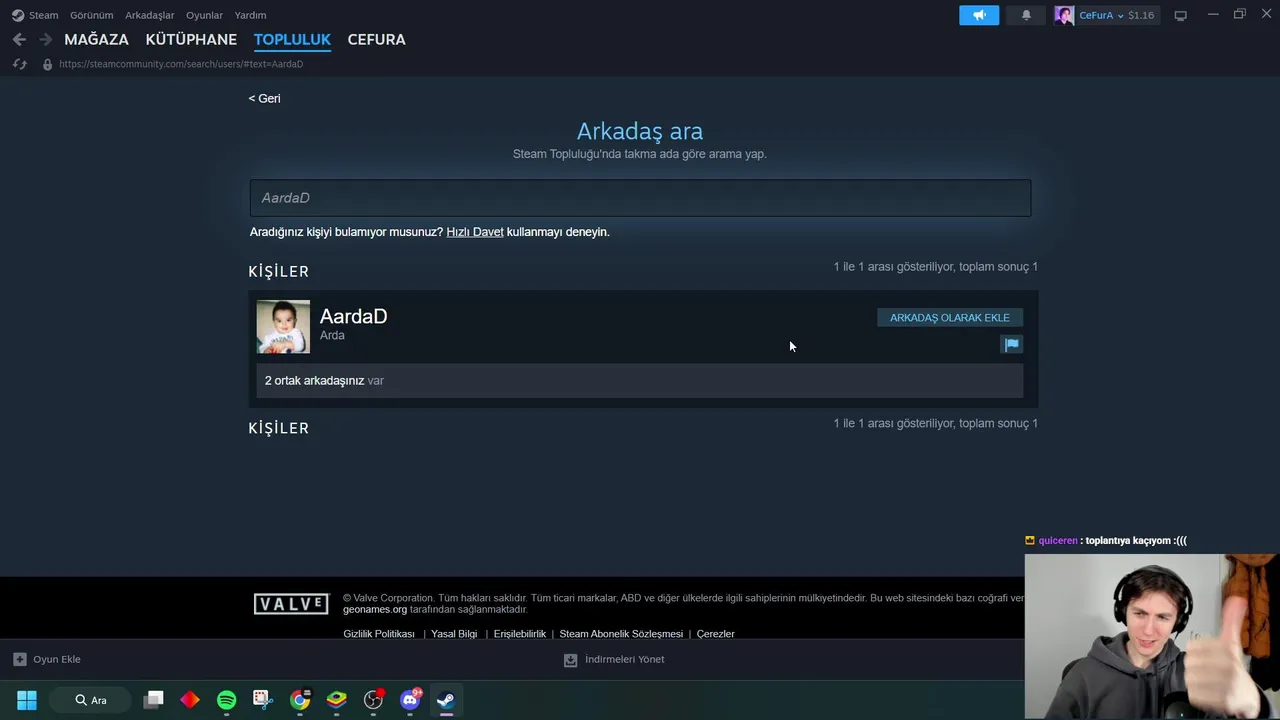
Task: Open Steam Abonelik Sözleşmesi link
Action: (621, 634)
